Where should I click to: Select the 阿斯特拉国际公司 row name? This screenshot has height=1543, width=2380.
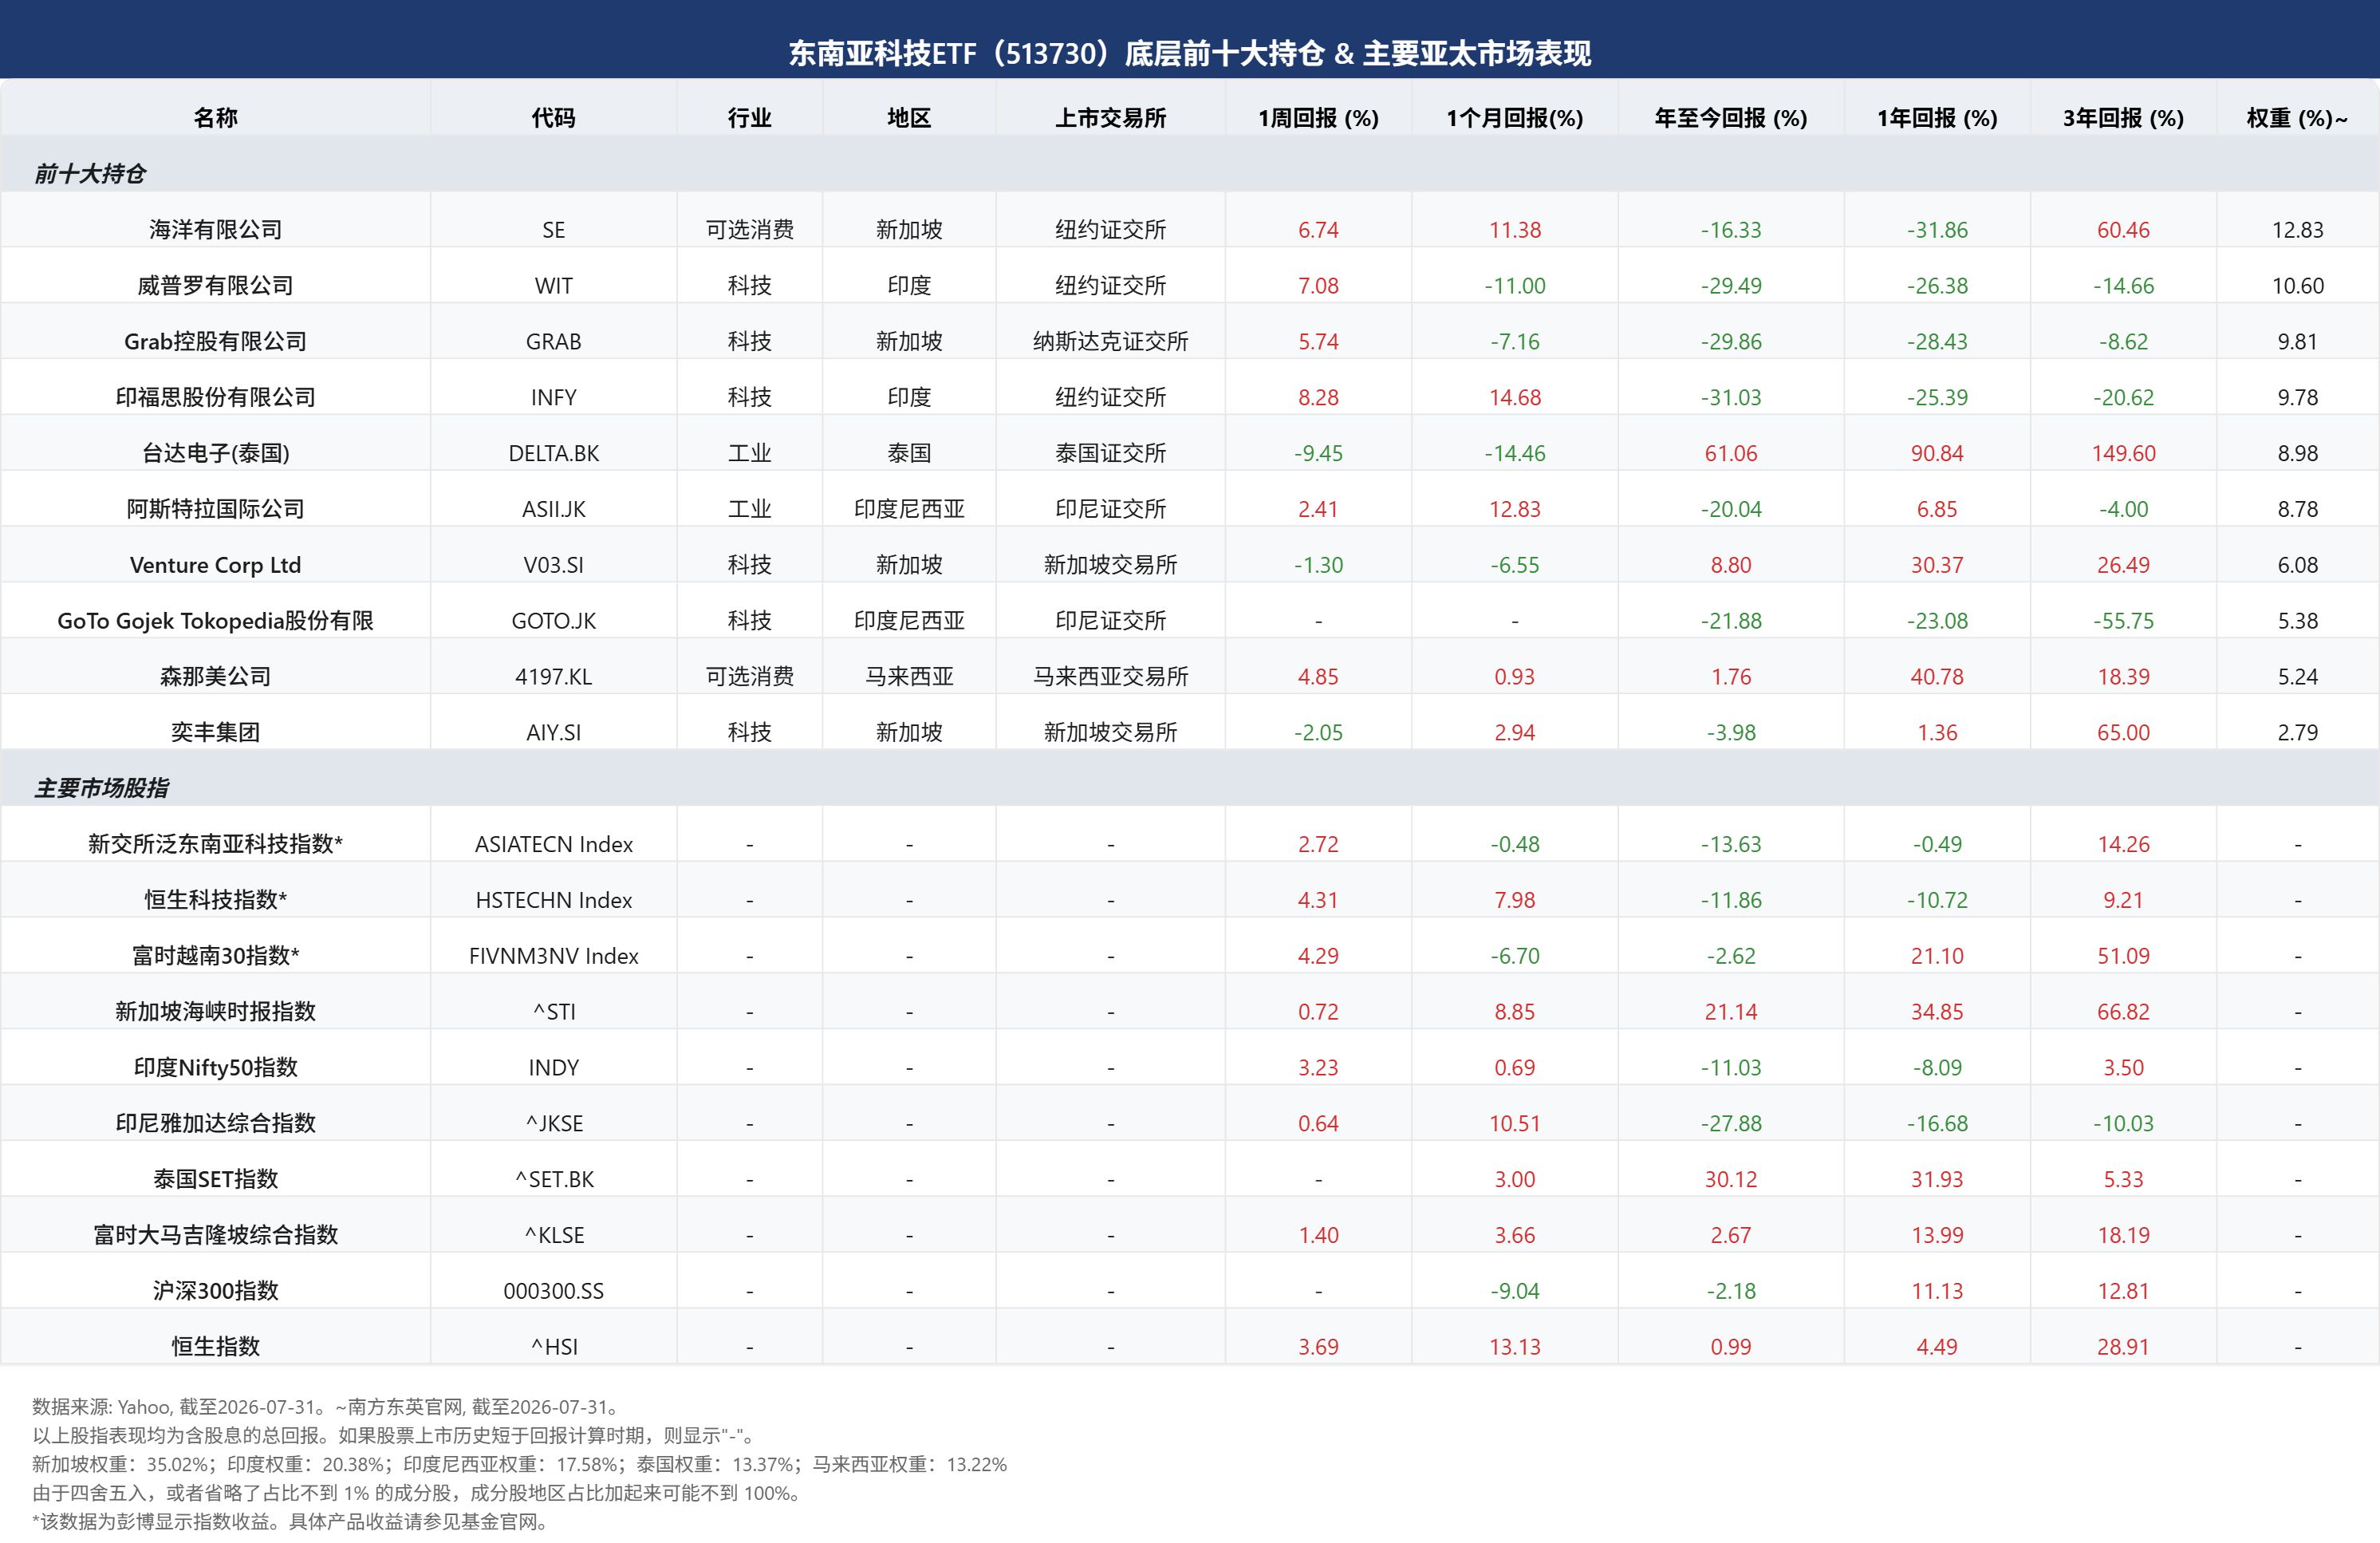(x=215, y=509)
